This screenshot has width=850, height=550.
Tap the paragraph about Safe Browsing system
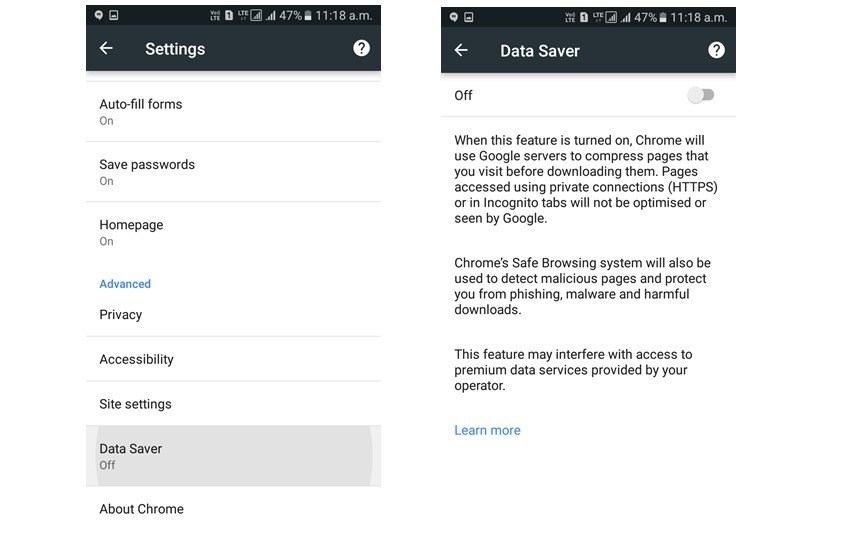click(583, 286)
